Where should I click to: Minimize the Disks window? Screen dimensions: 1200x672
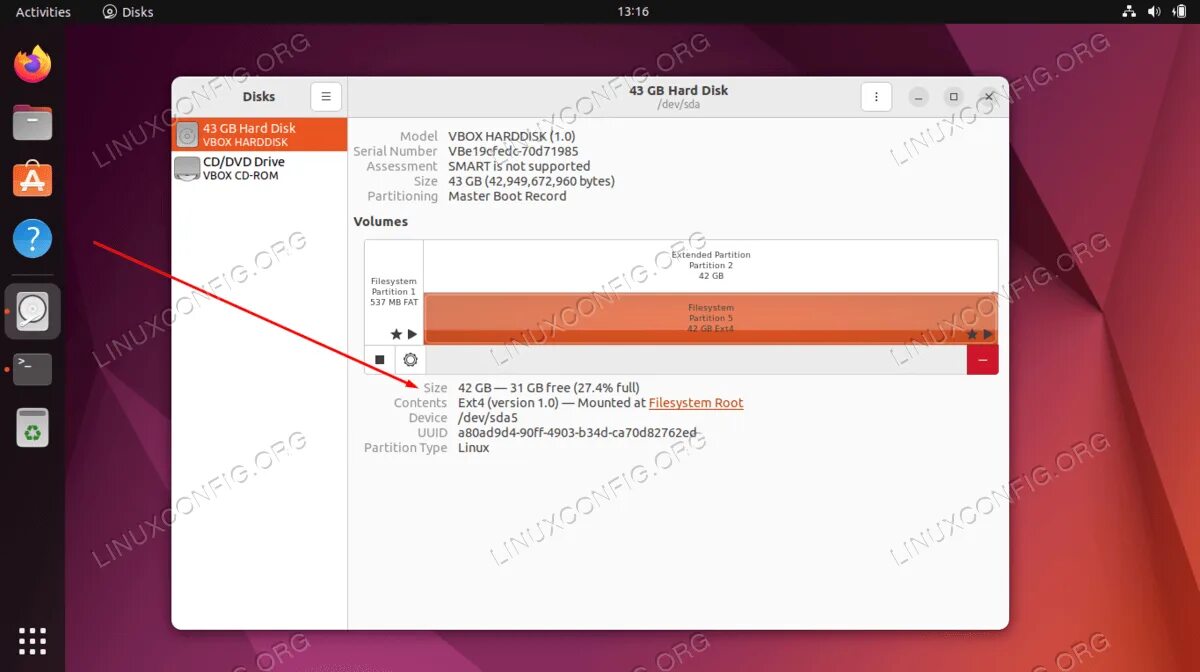(919, 97)
